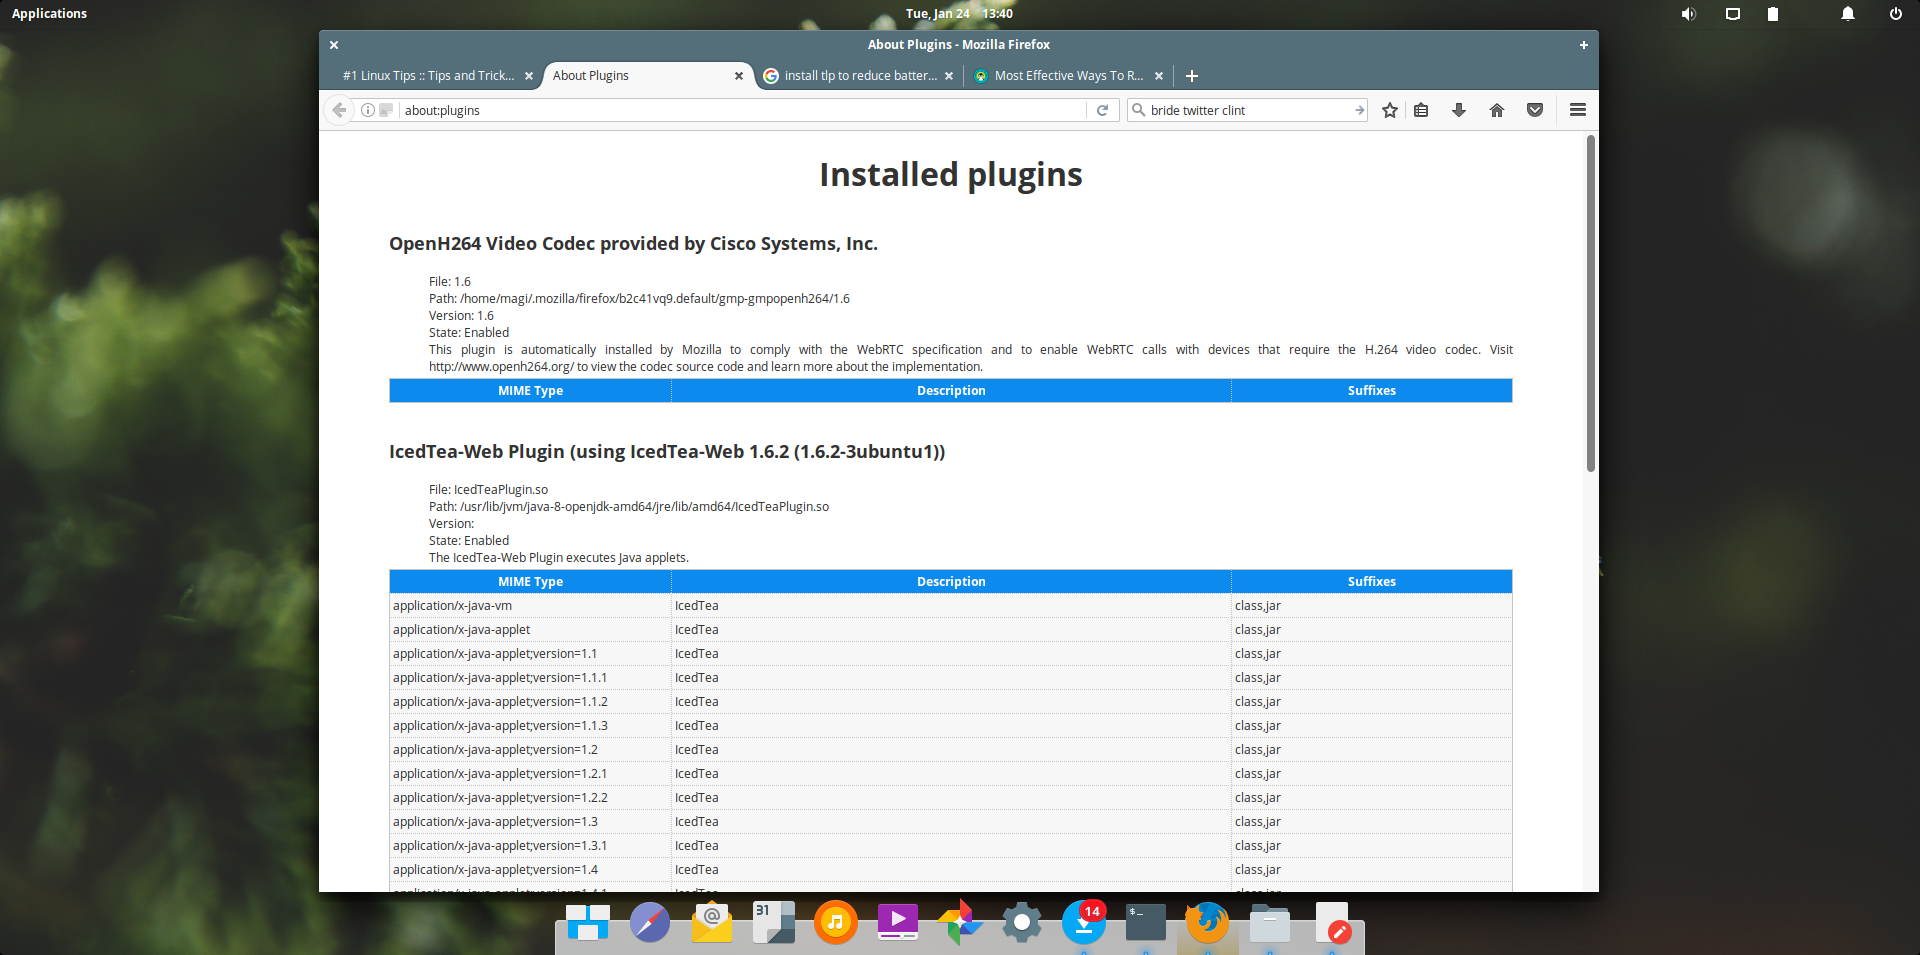Open the Photos app in dock
The height and width of the screenshot is (955, 1920).
pos(960,922)
